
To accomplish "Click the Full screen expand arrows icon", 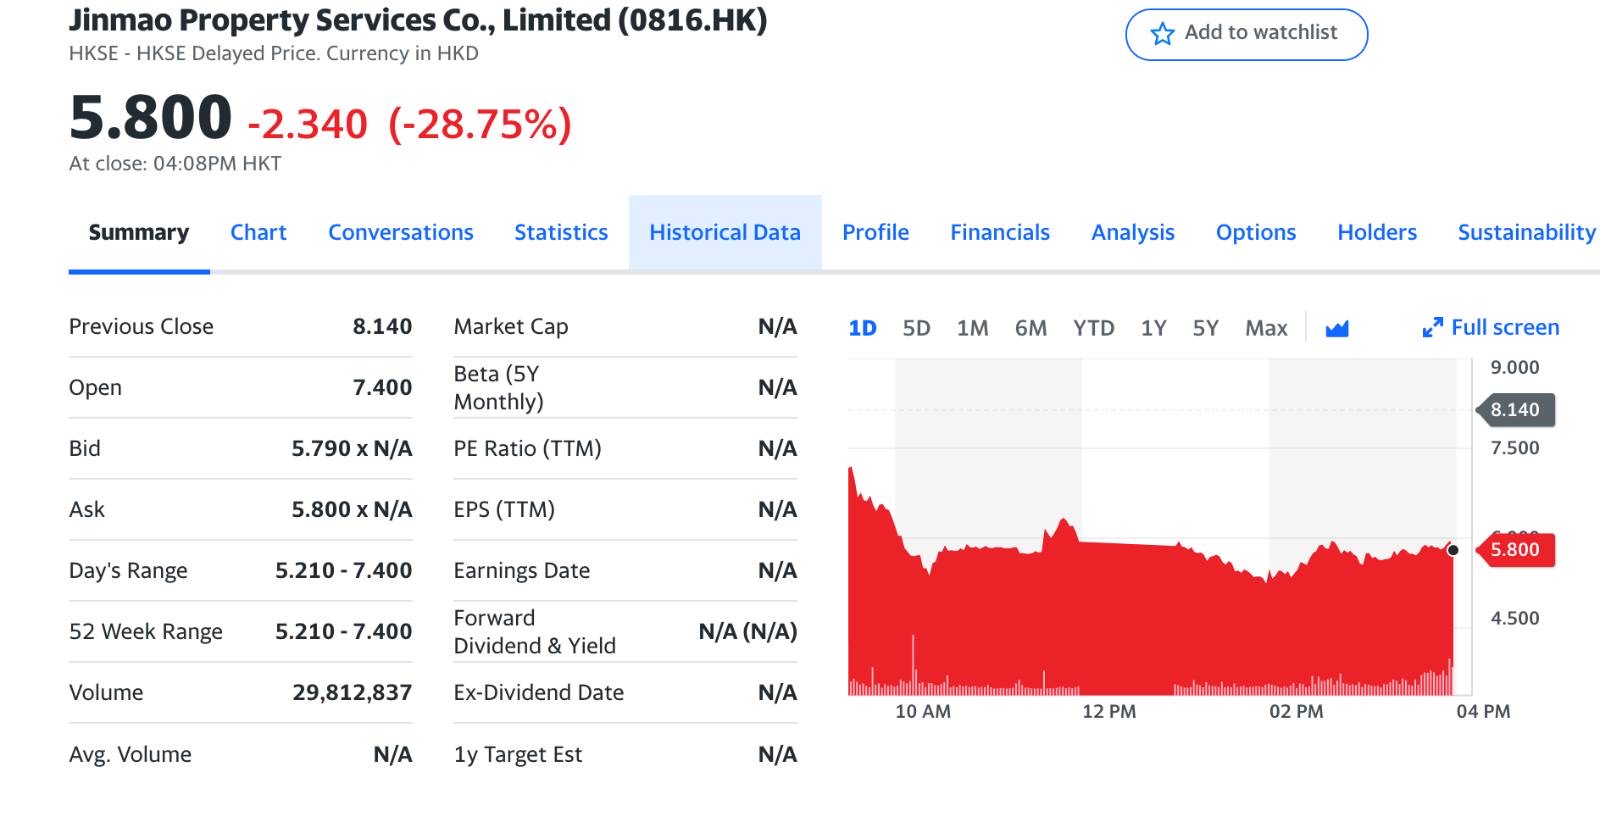I will (x=1432, y=328).
